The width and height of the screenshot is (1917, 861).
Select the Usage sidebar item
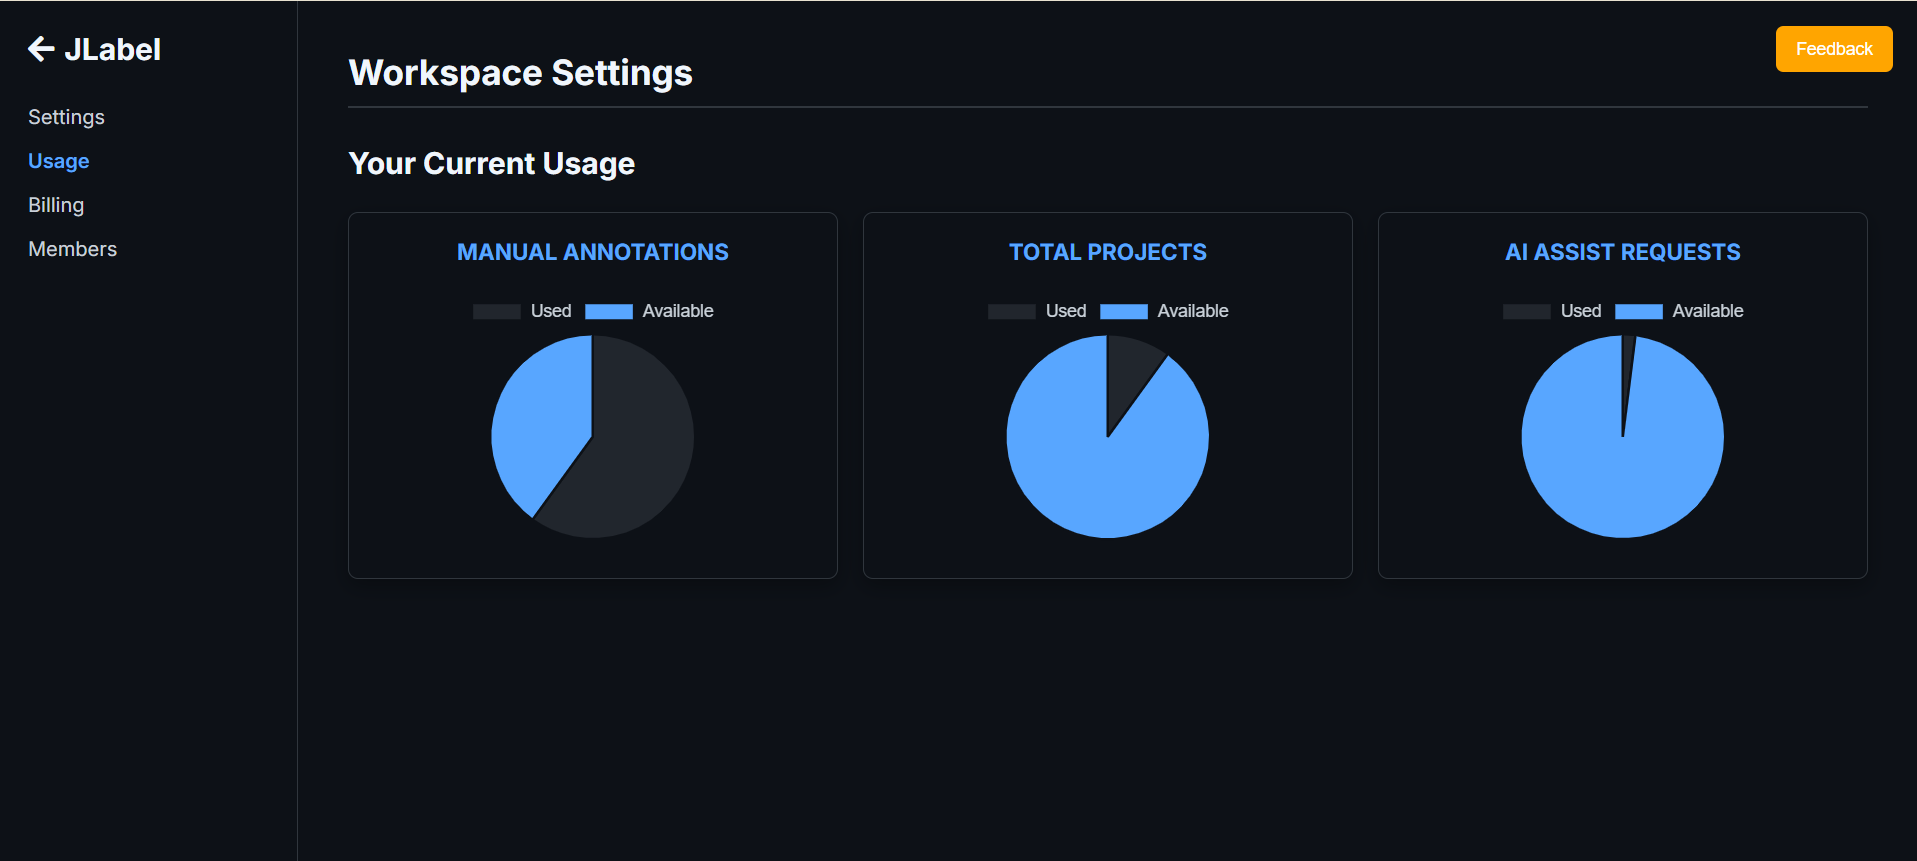tap(58, 161)
